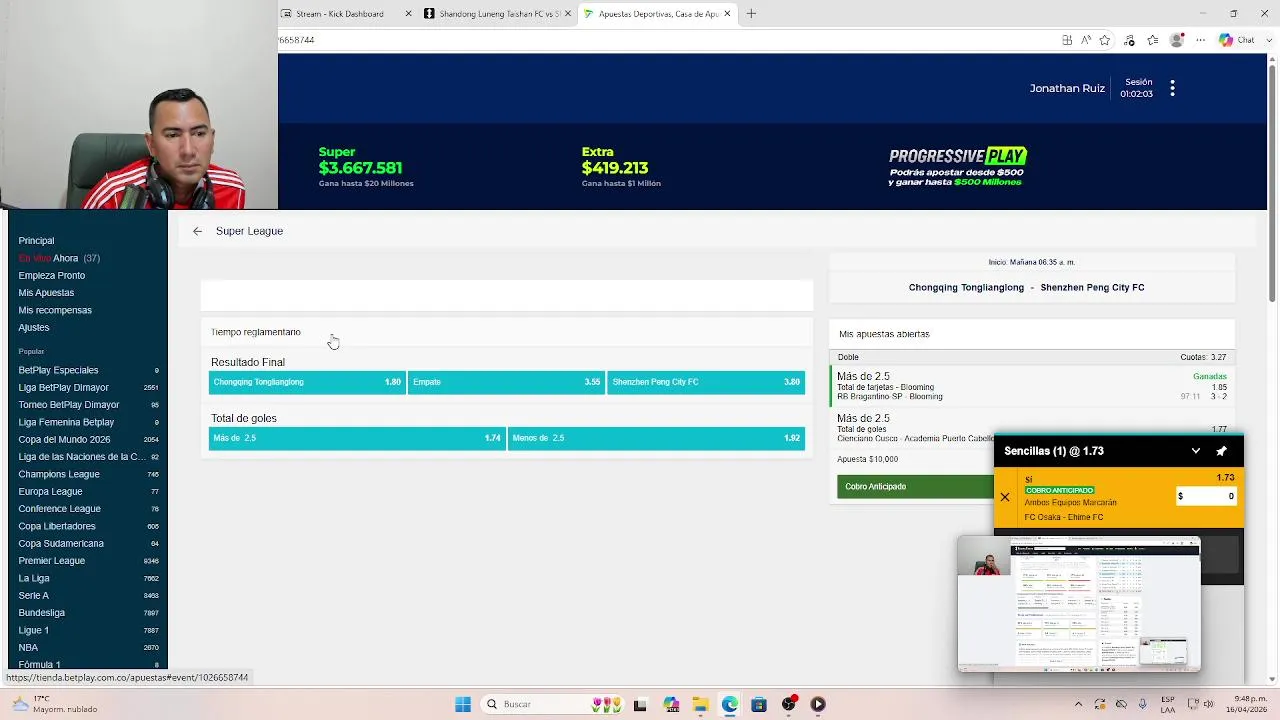Open La Liga listing
The height and width of the screenshot is (720, 1280).
[88, 578]
